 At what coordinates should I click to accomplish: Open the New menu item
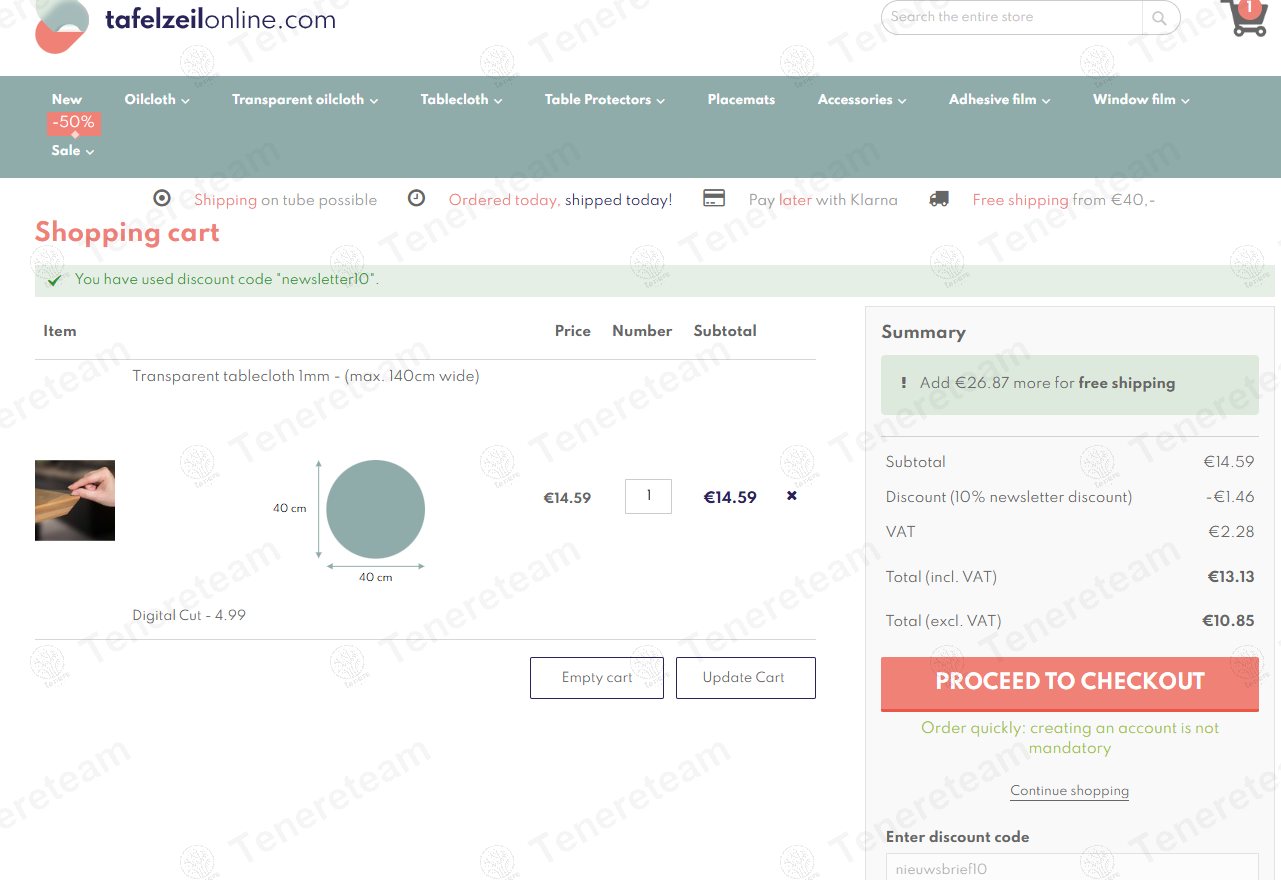[67, 99]
